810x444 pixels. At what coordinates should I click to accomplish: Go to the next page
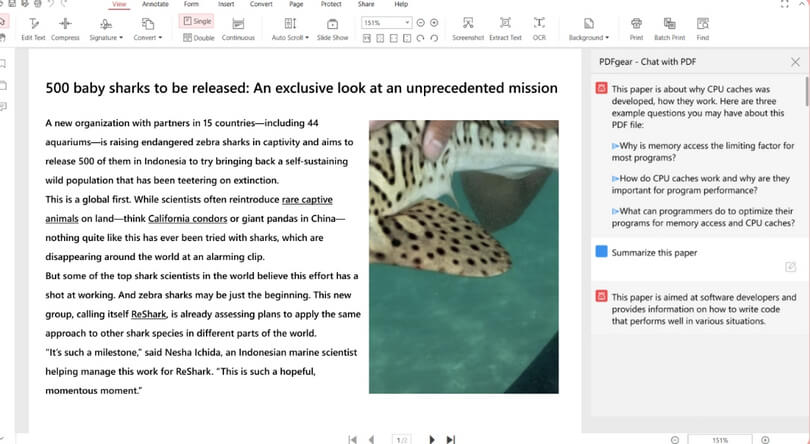(x=432, y=439)
